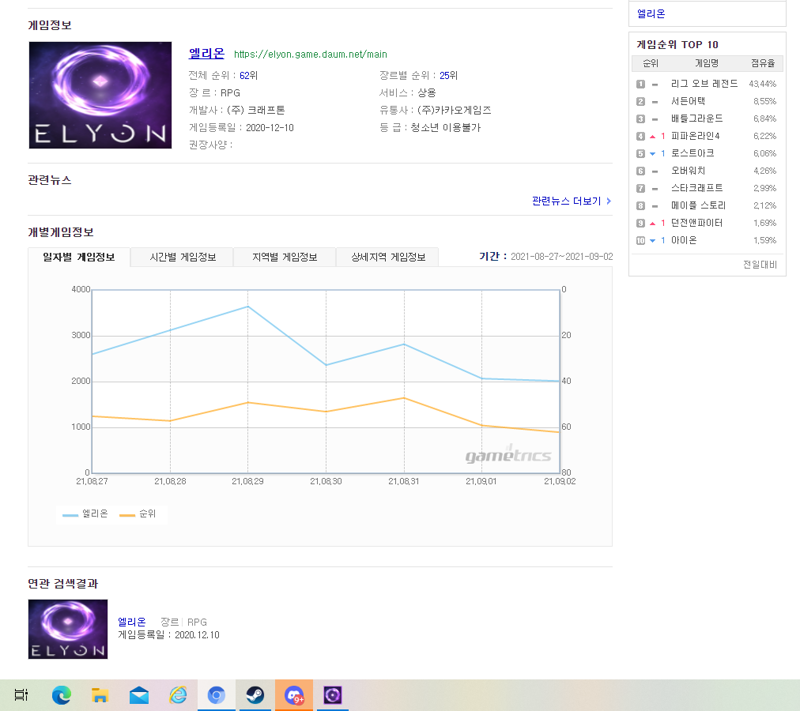This screenshot has width=800, height=711.
Task: Show the 상세지역 게임정보 tab
Action: click(388, 257)
